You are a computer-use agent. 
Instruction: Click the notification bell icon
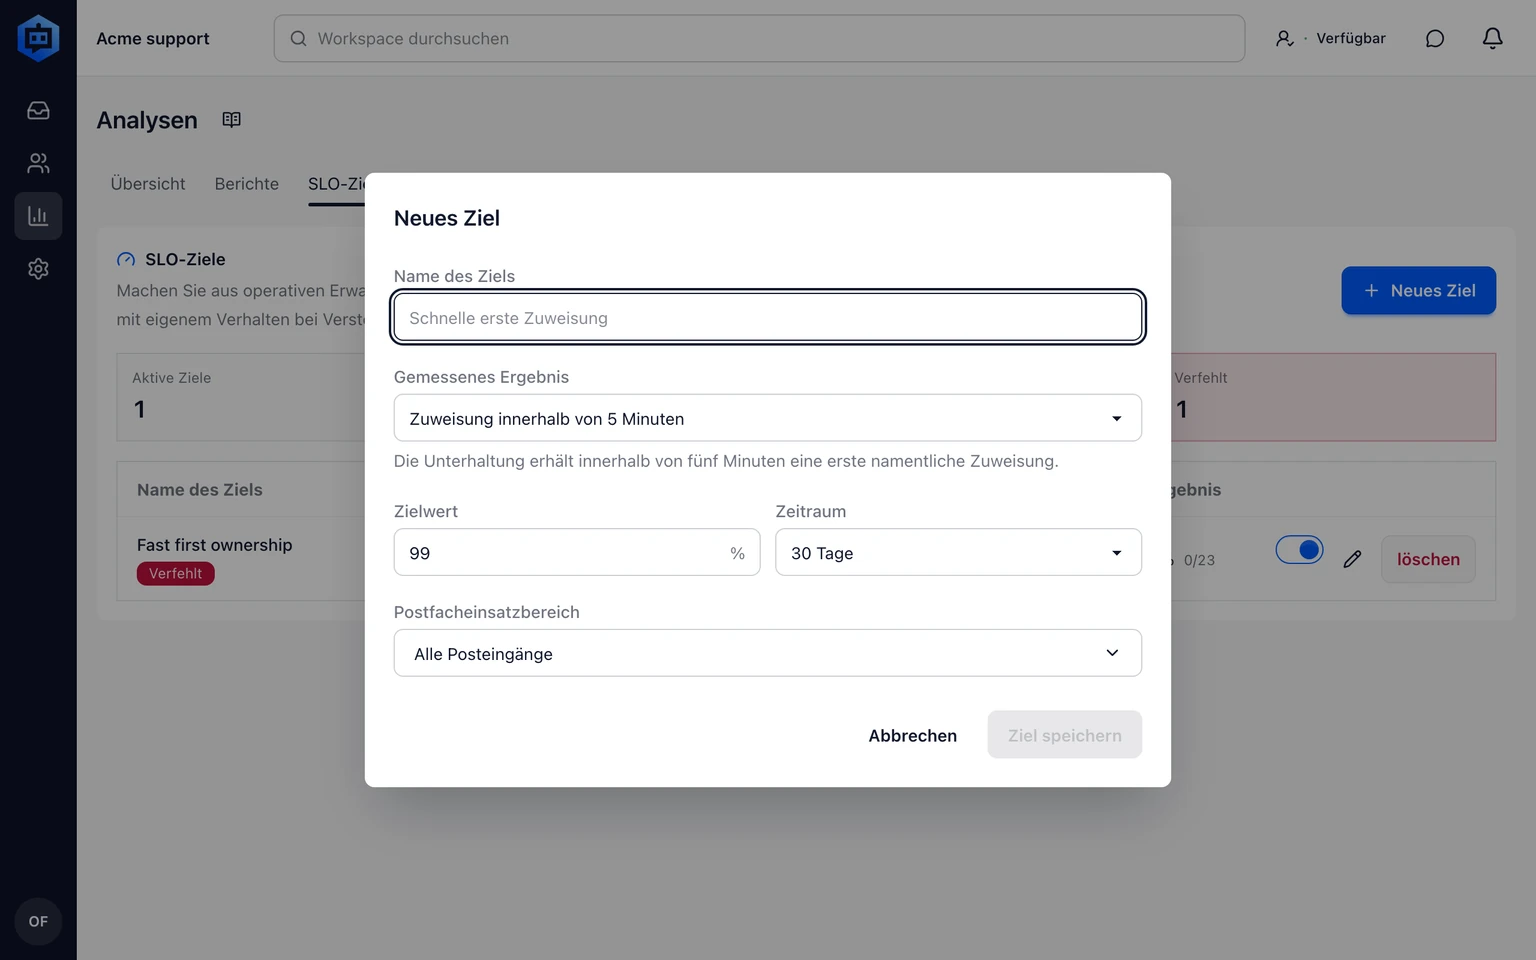click(1492, 38)
